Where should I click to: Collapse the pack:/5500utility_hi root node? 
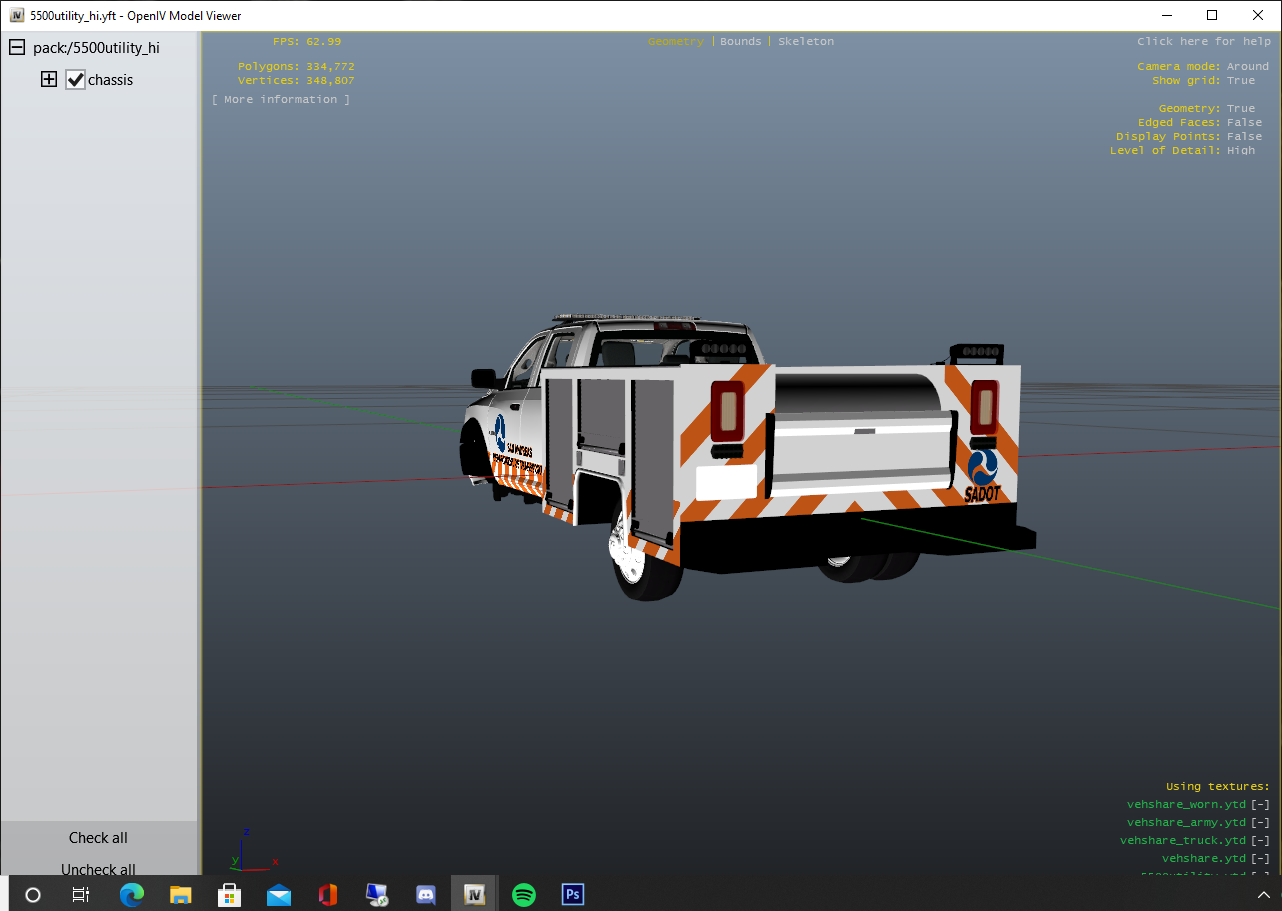point(17,47)
